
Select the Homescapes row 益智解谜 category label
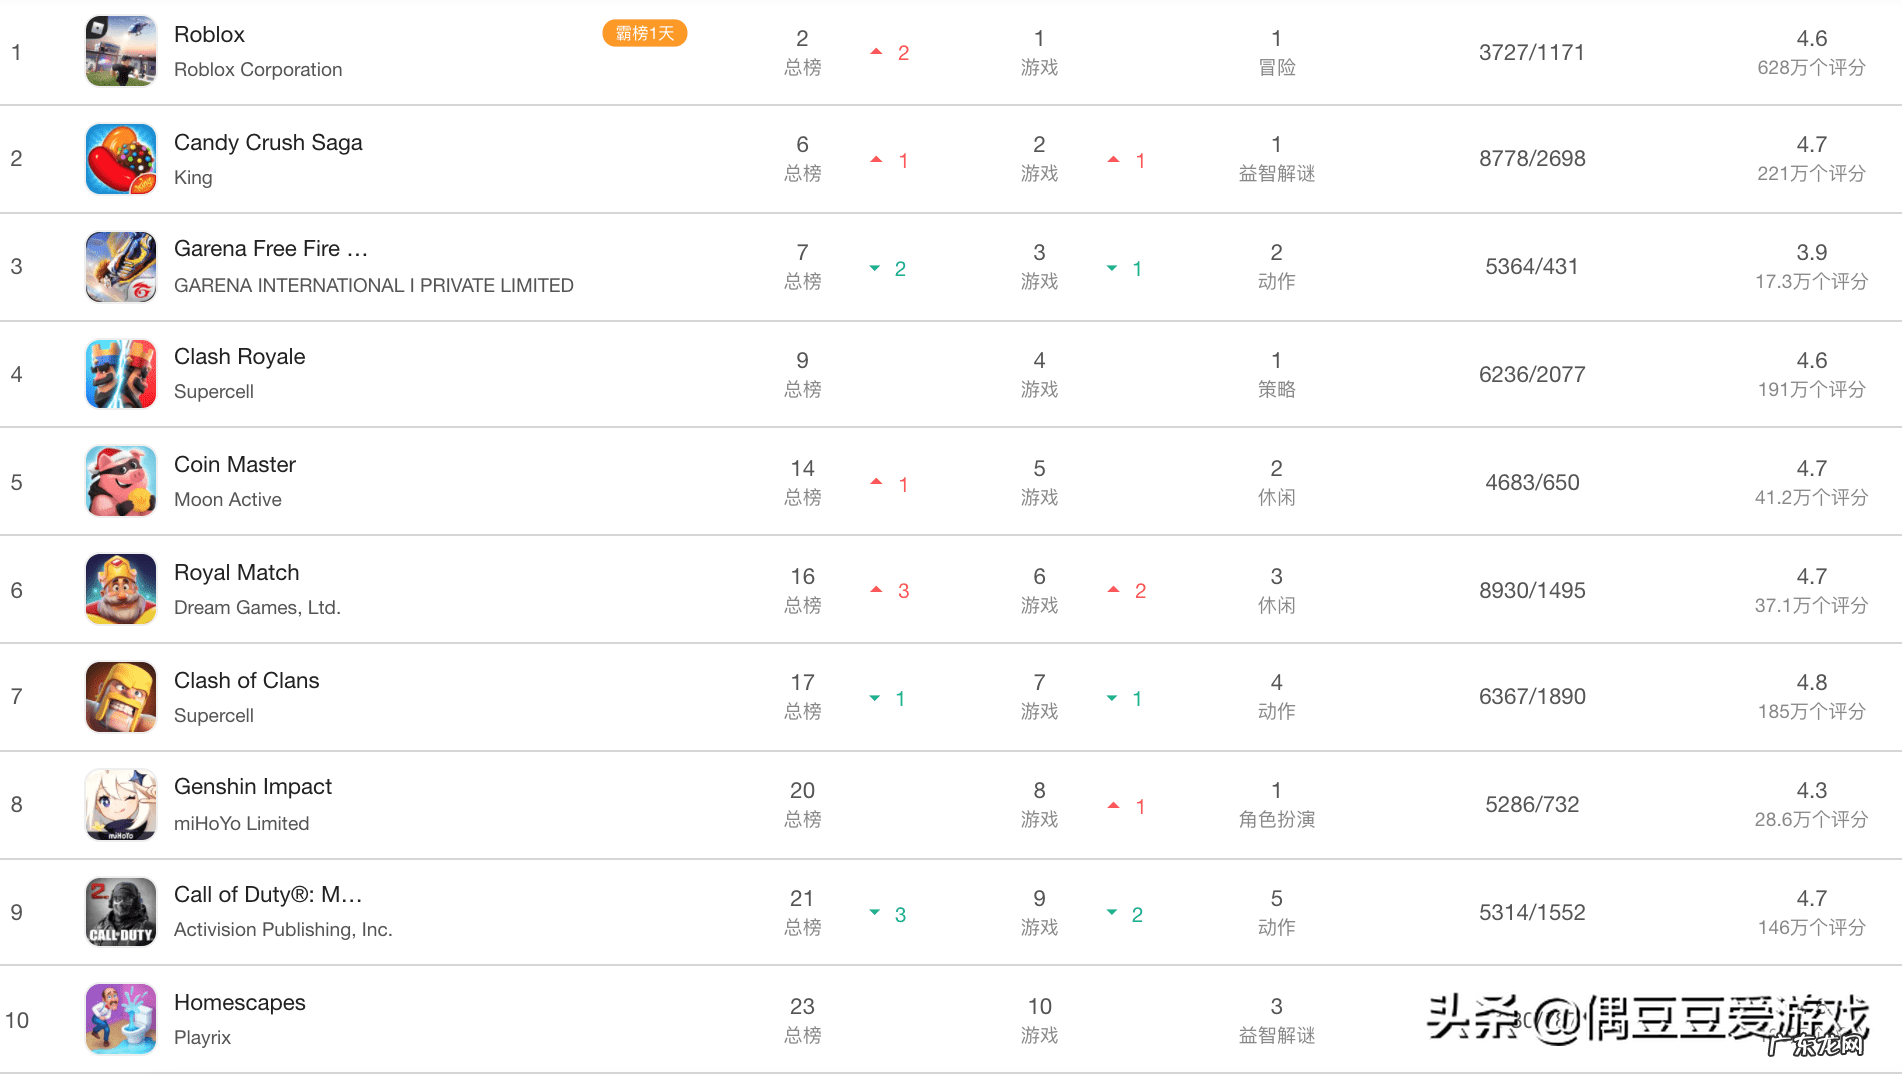point(1276,1036)
